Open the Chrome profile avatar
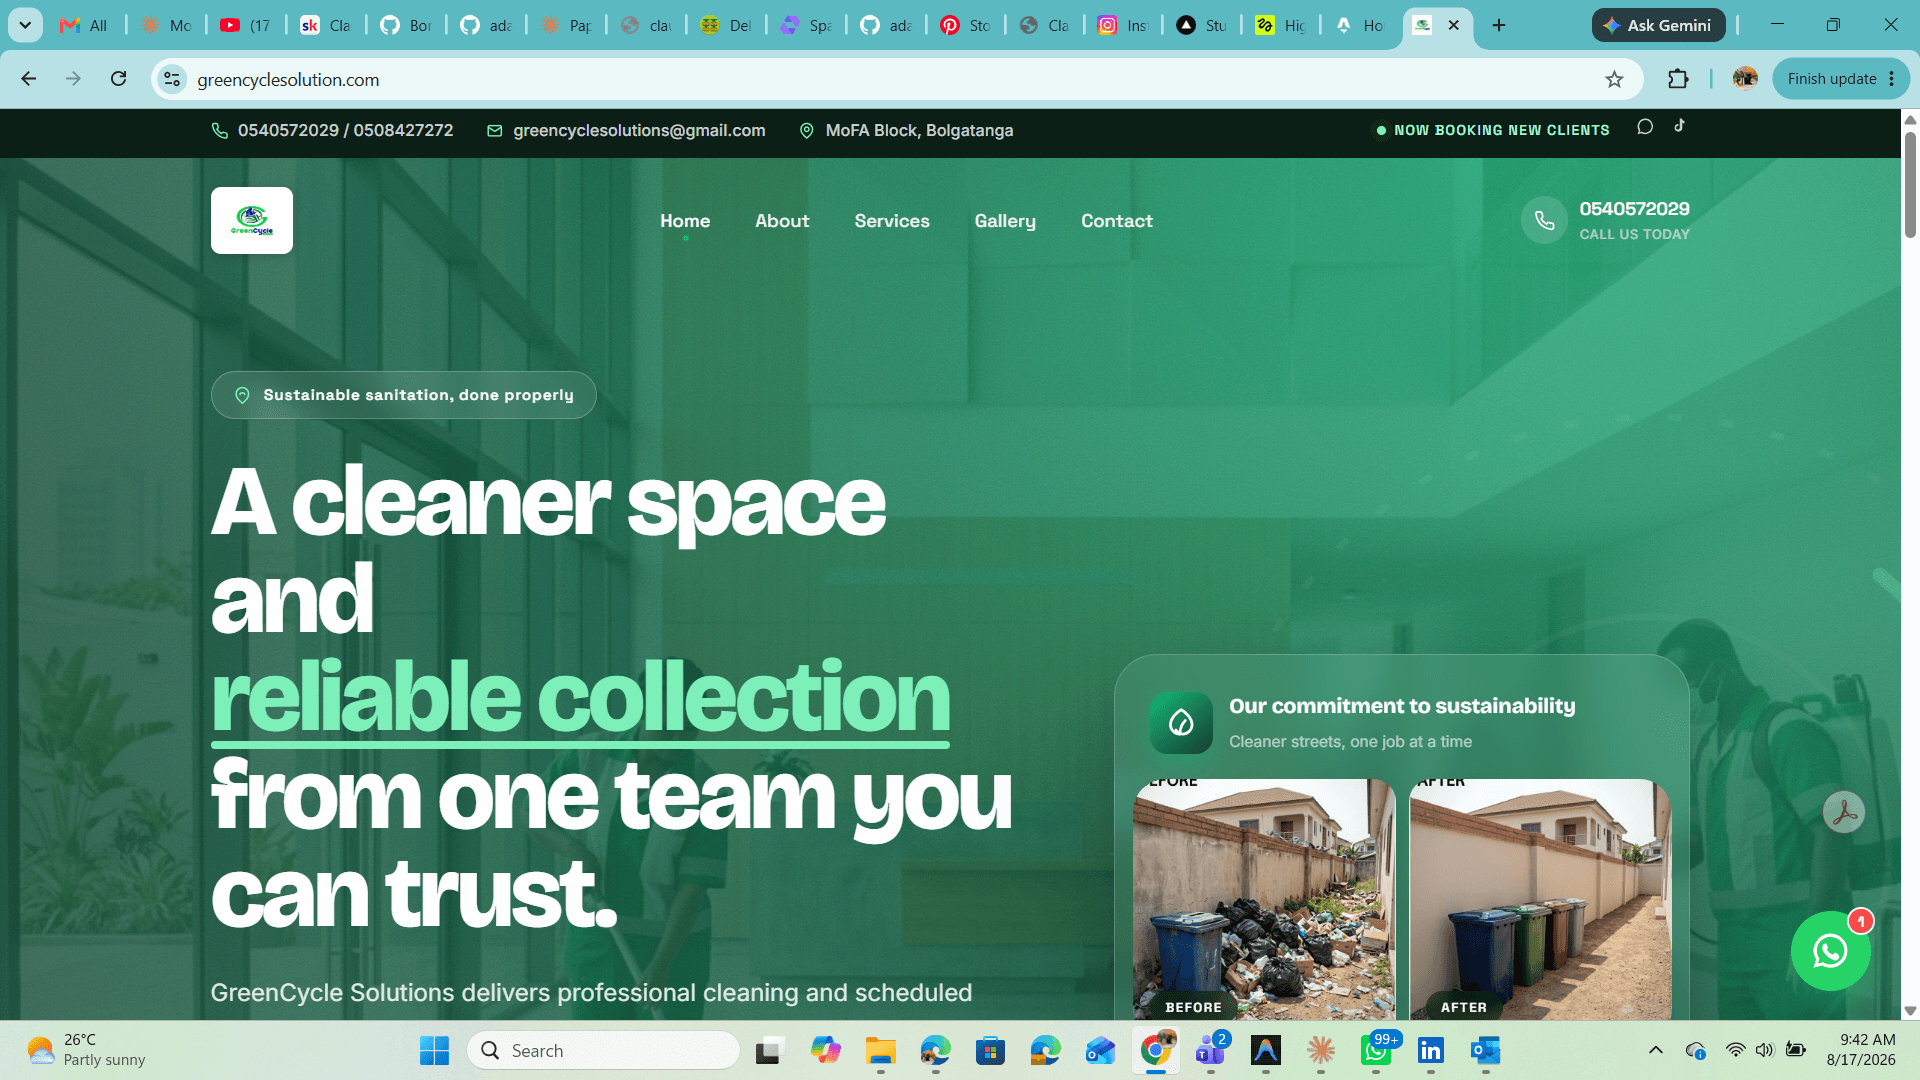Viewport: 1920px width, 1080px height. click(x=1745, y=79)
